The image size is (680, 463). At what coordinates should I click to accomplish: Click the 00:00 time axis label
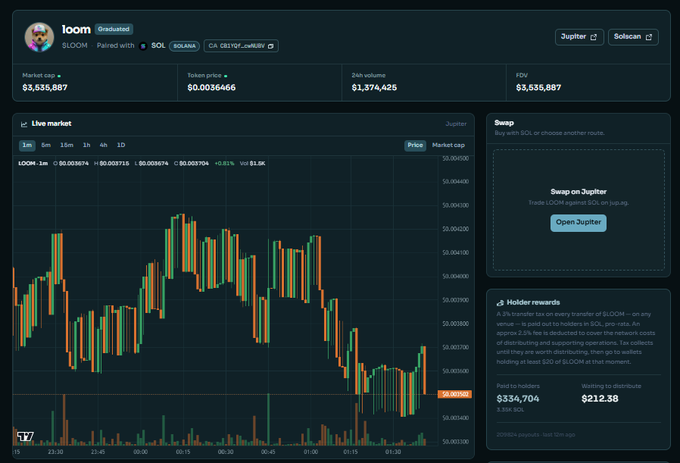pos(141,452)
